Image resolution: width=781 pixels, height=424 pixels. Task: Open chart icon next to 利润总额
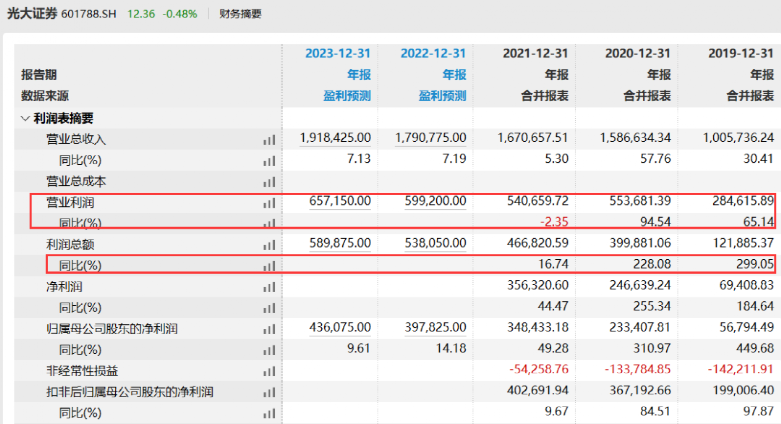click(x=269, y=245)
